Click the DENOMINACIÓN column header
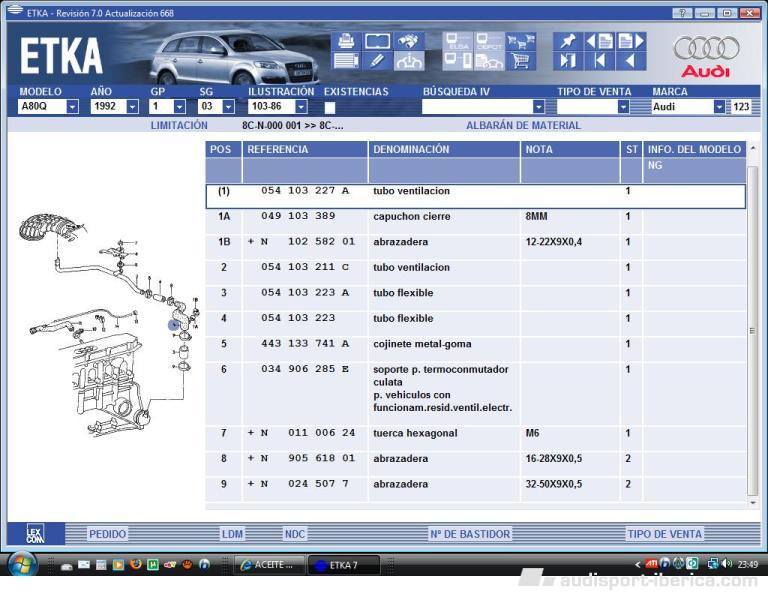Image resolution: width=768 pixels, height=600 pixels. [x=444, y=149]
